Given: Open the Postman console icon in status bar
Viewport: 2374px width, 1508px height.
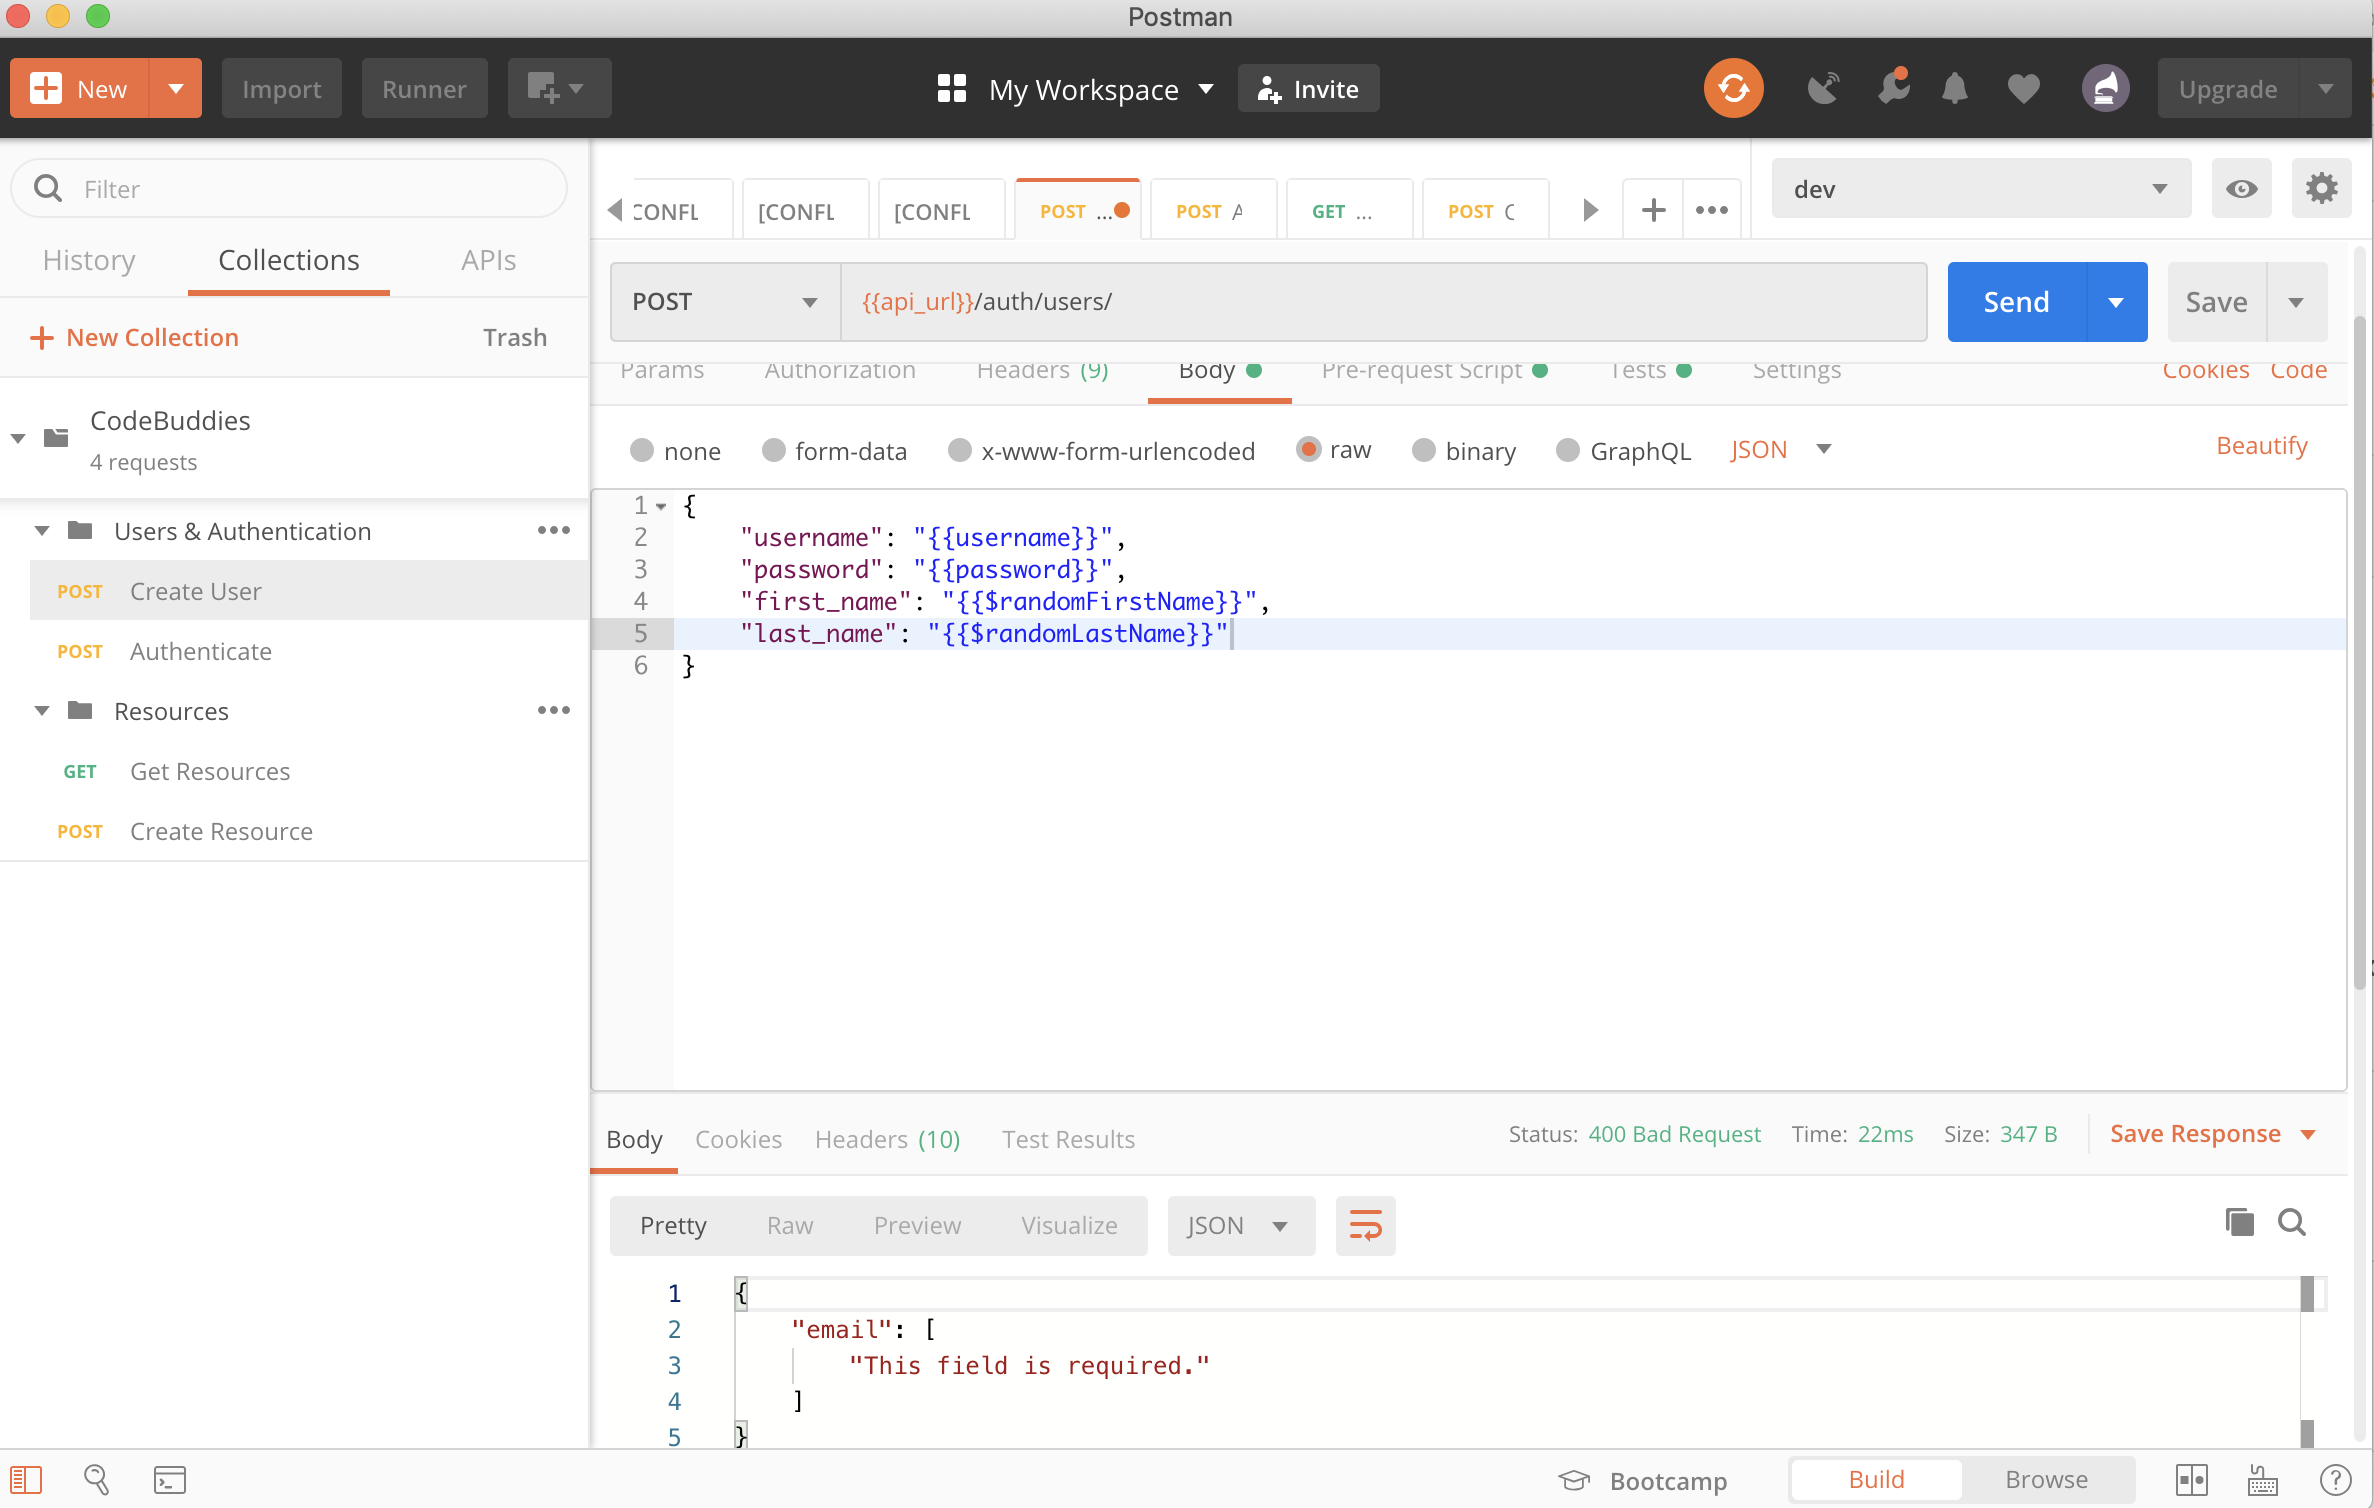Looking at the screenshot, I should pyautogui.click(x=169, y=1480).
